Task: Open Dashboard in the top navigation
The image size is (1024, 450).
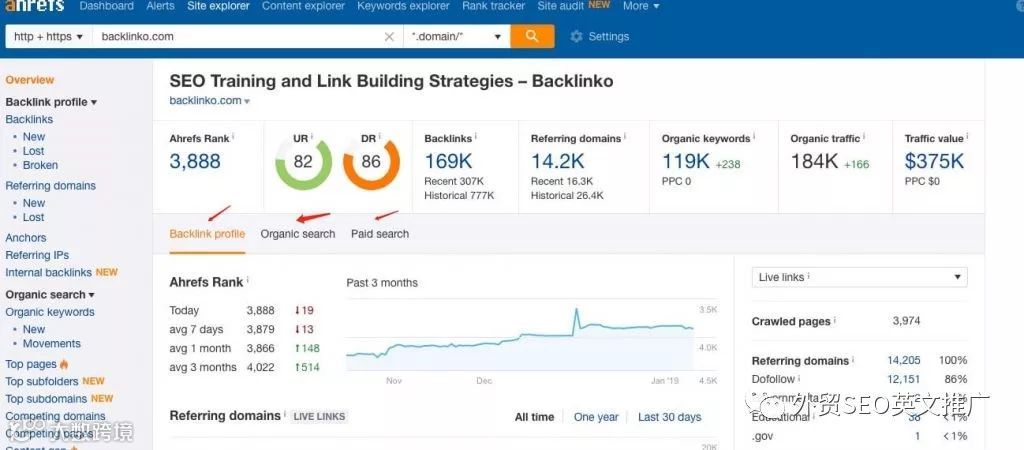Action: point(106,6)
